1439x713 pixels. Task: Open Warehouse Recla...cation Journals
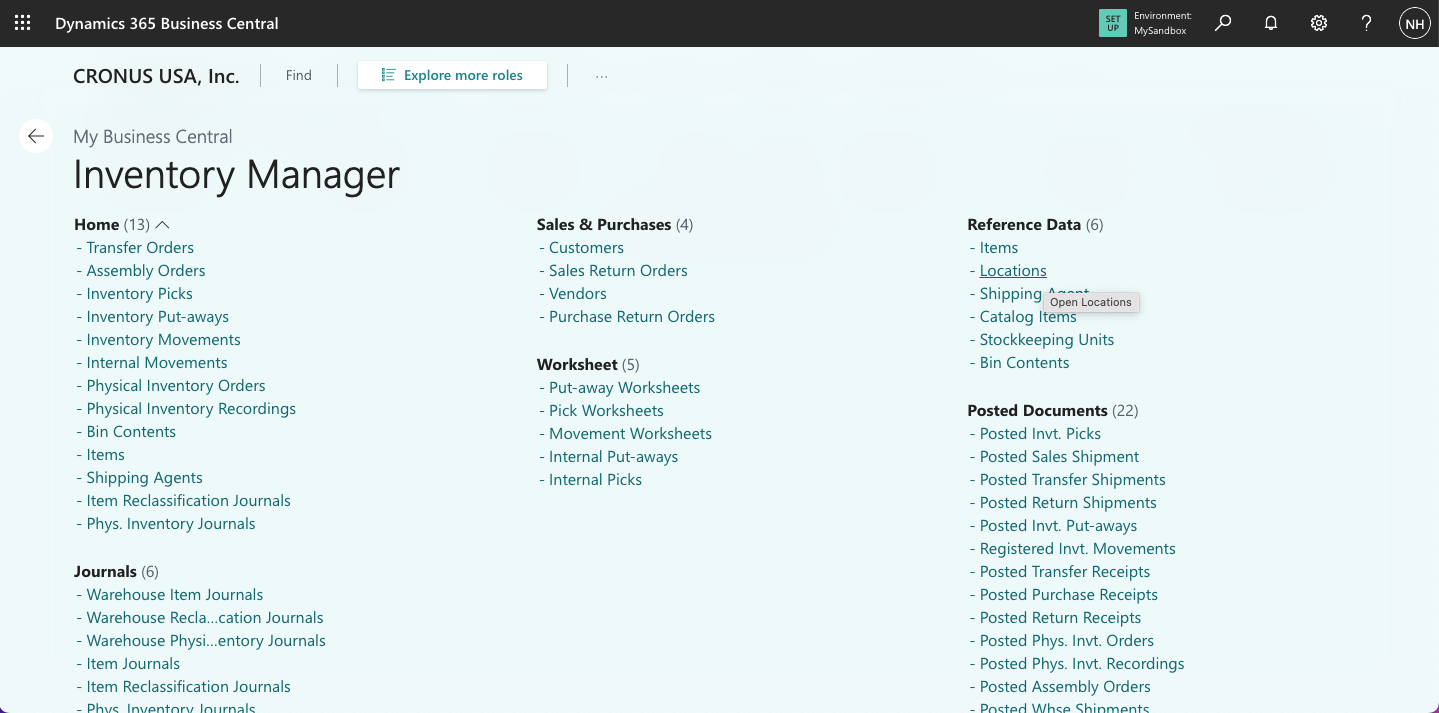(x=205, y=618)
